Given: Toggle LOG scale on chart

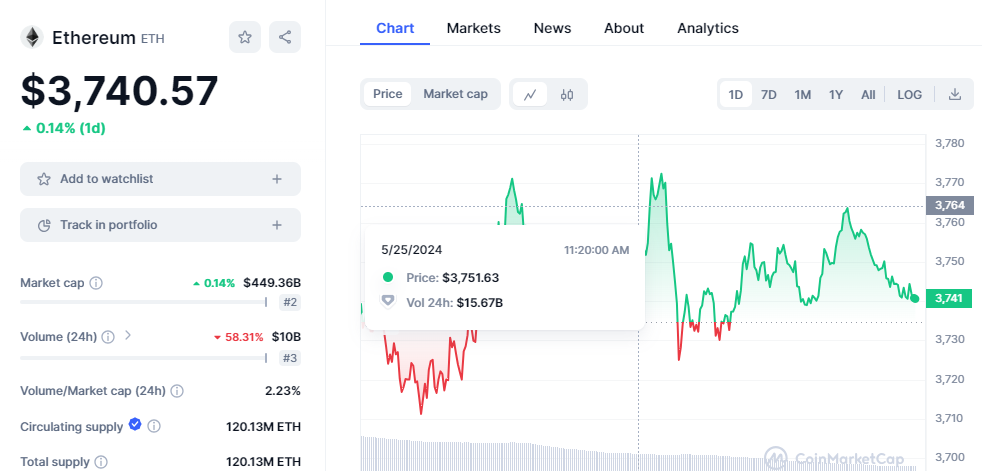Looking at the screenshot, I should (x=909, y=95).
